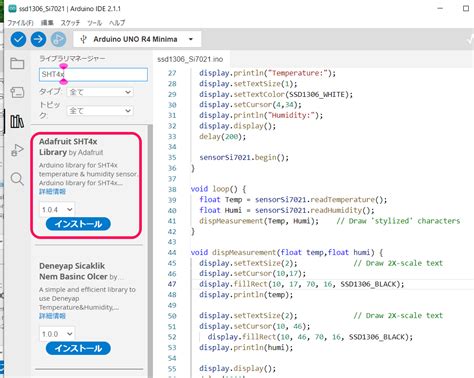Open the 1.0.0 version dropdown for Deneyap library

click(57, 334)
